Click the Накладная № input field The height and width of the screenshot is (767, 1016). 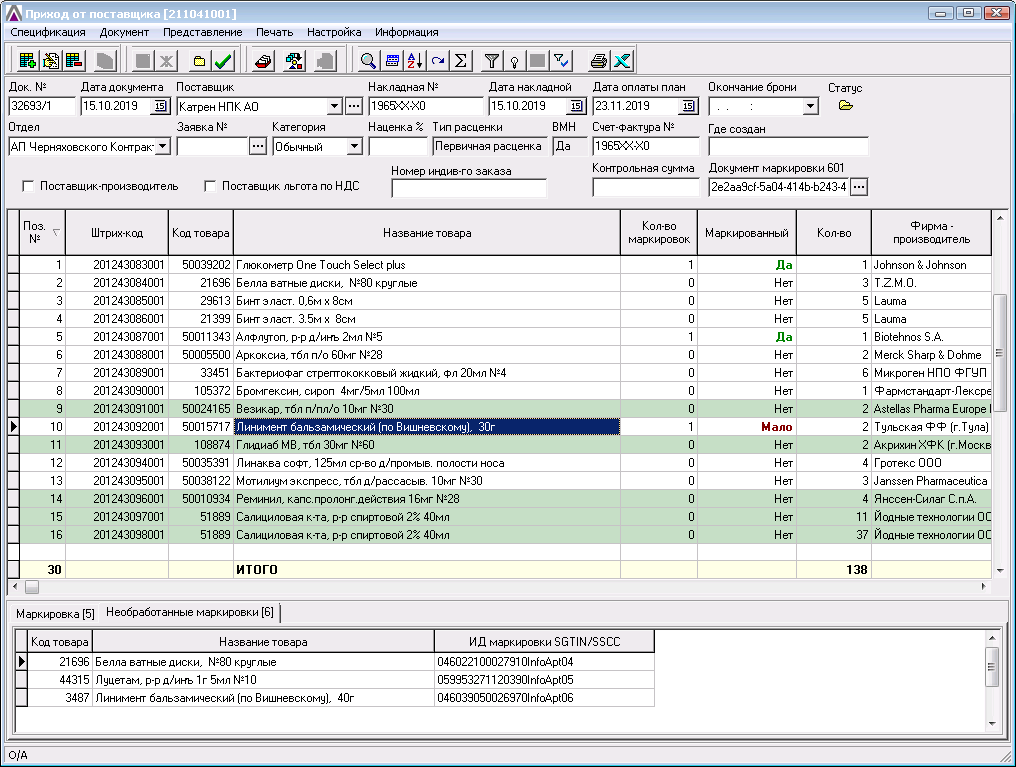click(424, 106)
